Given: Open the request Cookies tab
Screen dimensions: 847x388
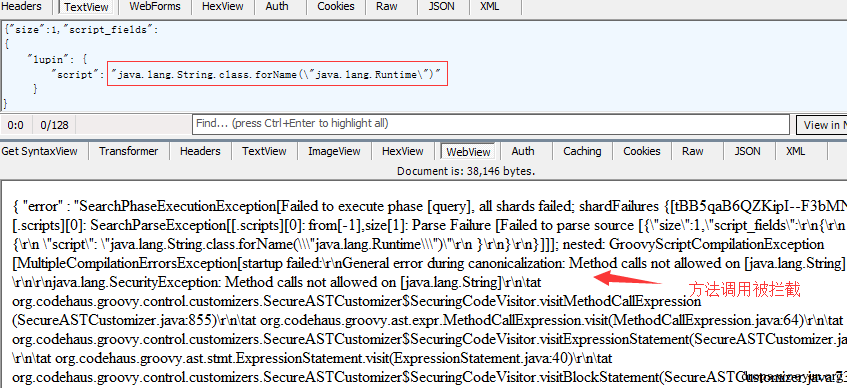Looking at the screenshot, I should point(336,6).
